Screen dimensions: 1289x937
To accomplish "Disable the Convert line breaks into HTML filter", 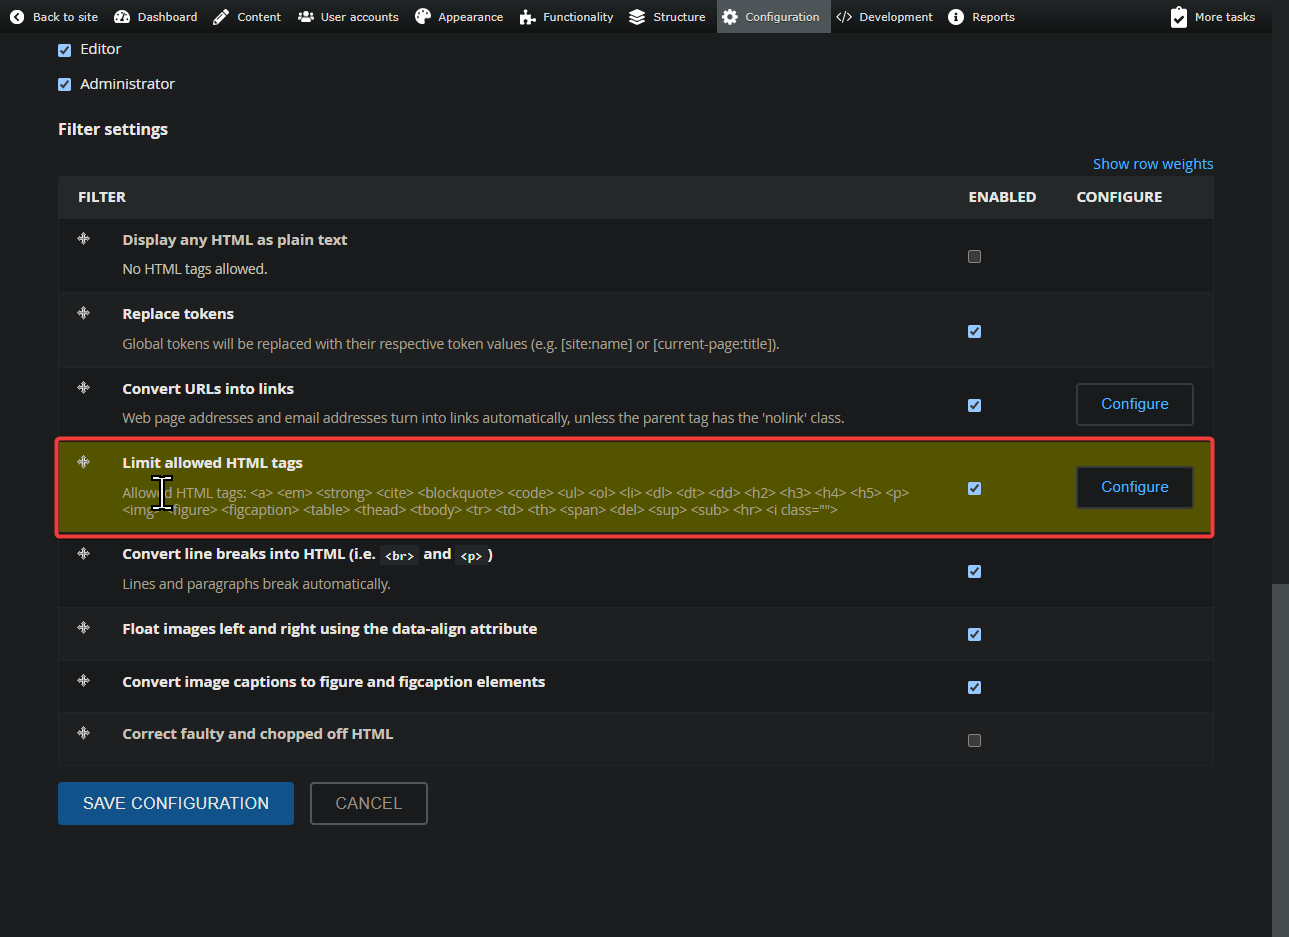I will point(974,571).
